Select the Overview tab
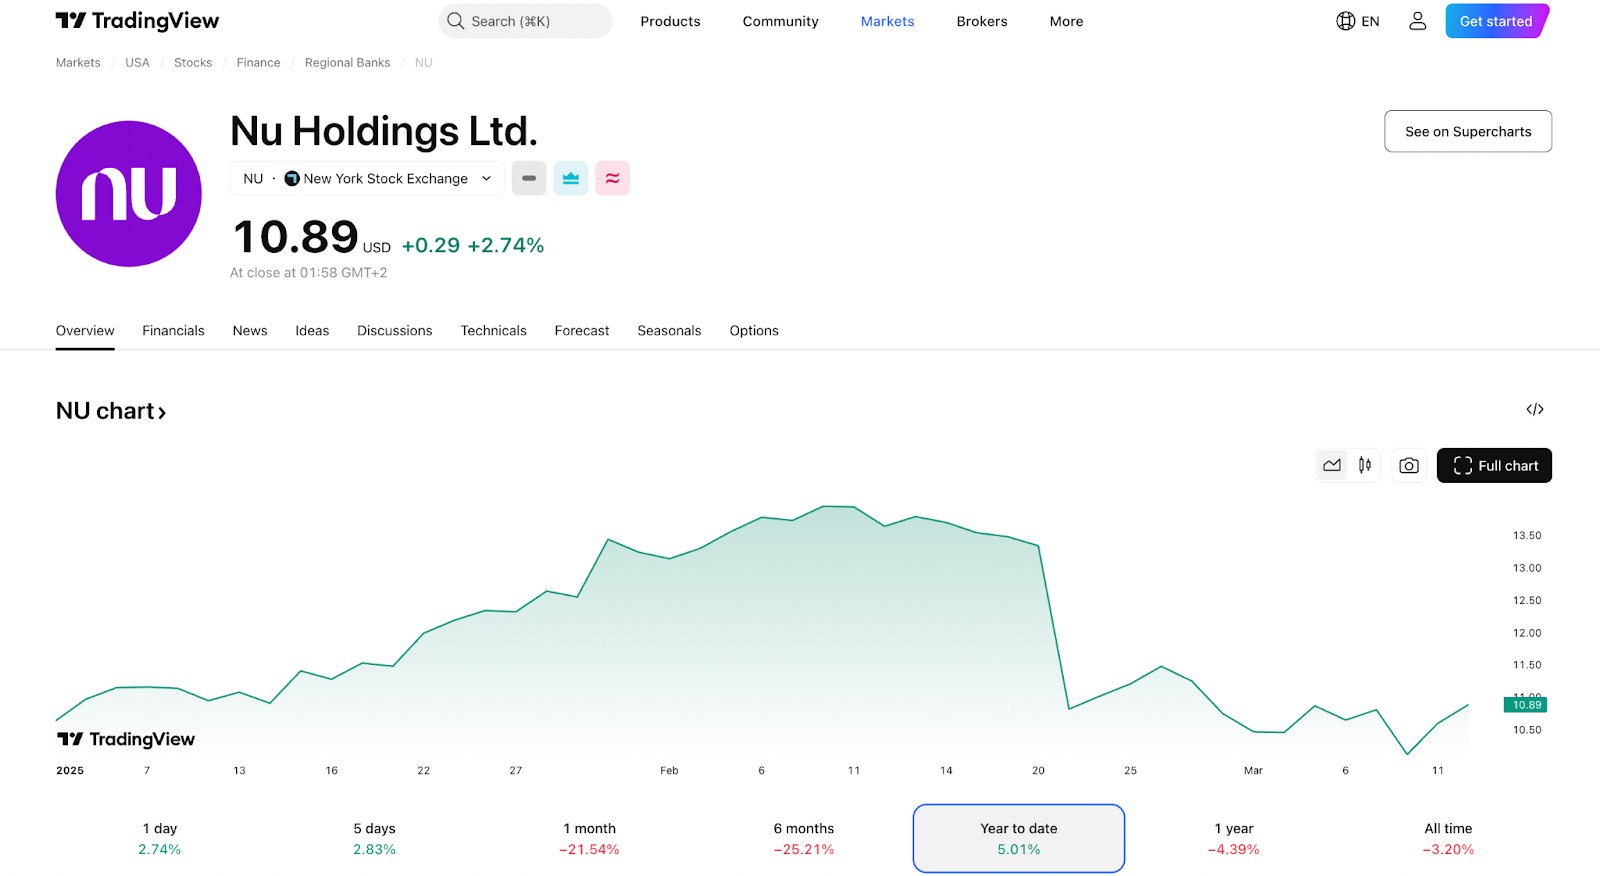 click(x=85, y=331)
